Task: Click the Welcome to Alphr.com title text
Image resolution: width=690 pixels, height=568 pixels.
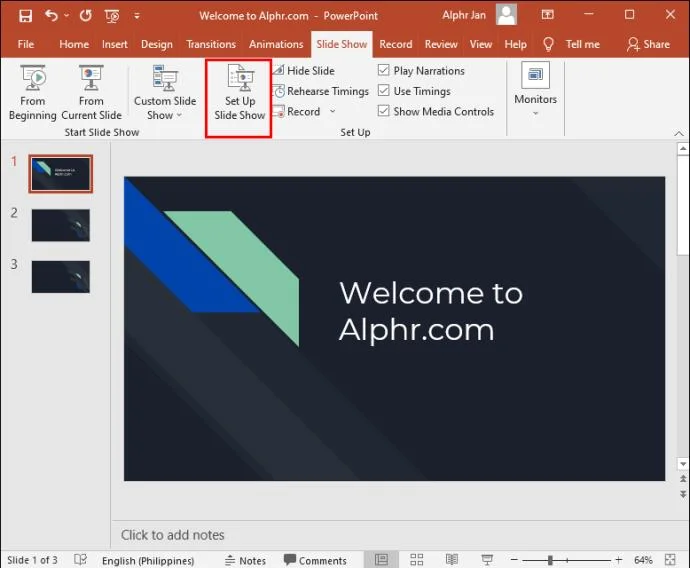Action: 431,311
